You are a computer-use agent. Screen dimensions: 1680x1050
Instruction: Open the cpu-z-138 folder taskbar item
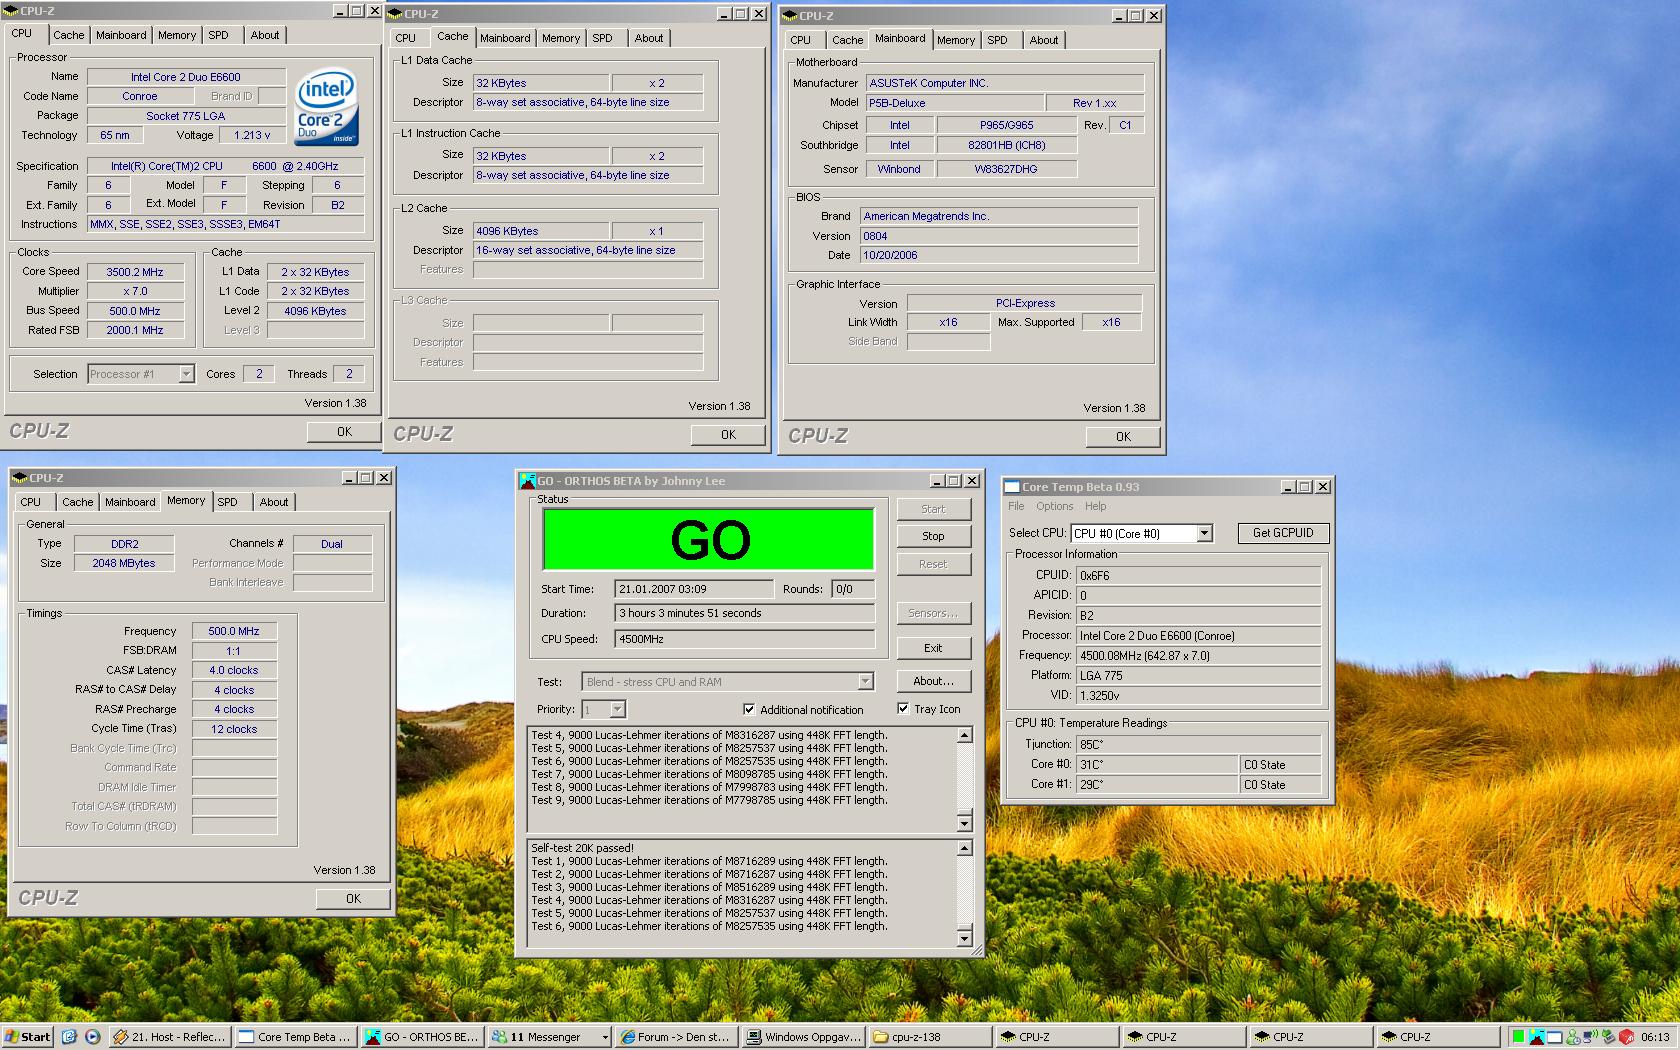point(929,1037)
